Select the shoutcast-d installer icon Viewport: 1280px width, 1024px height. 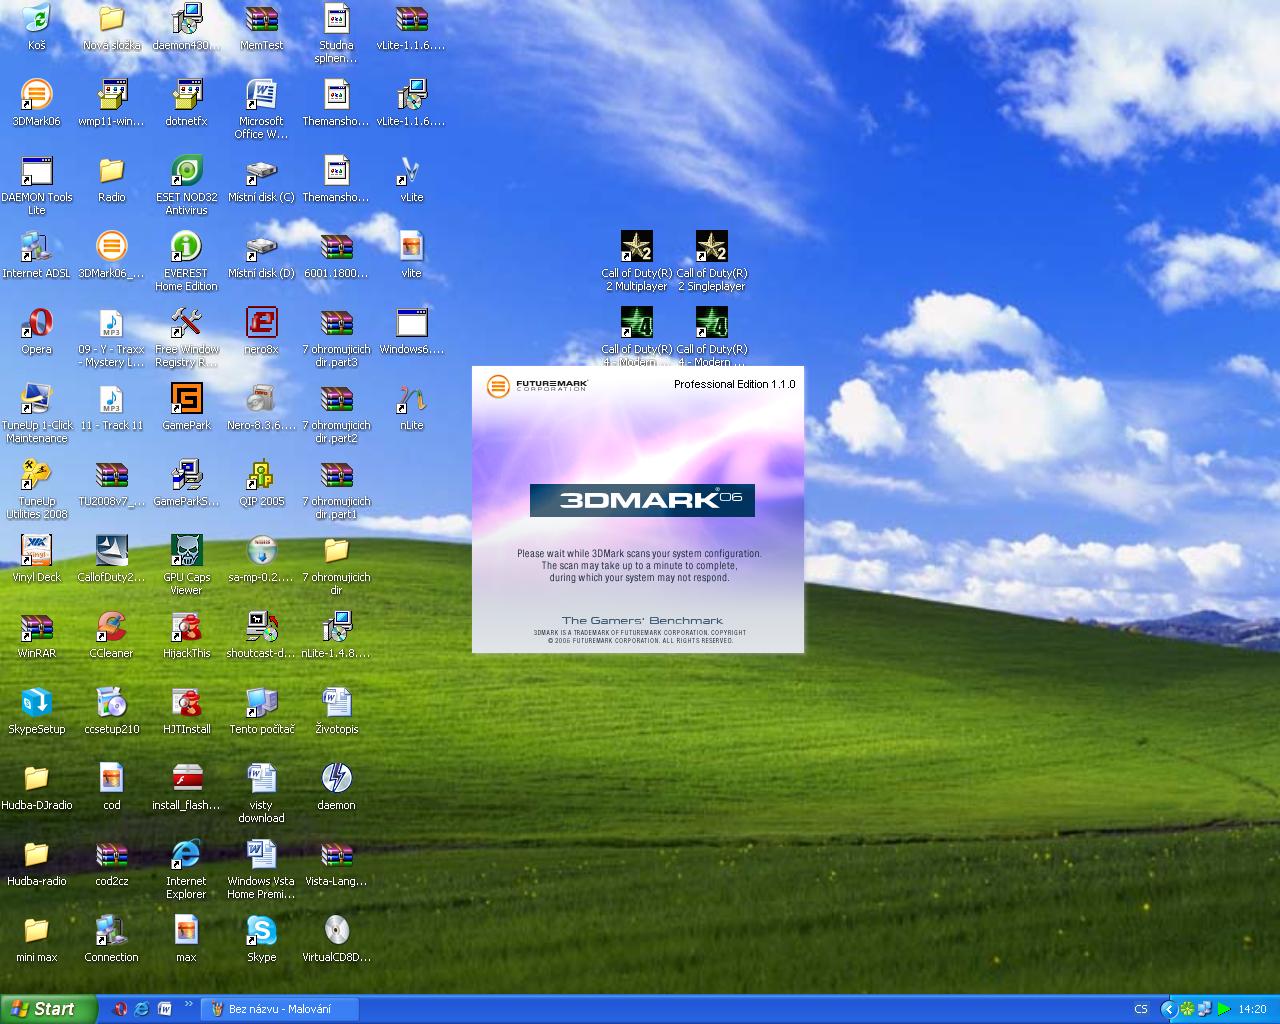[262, 627]
